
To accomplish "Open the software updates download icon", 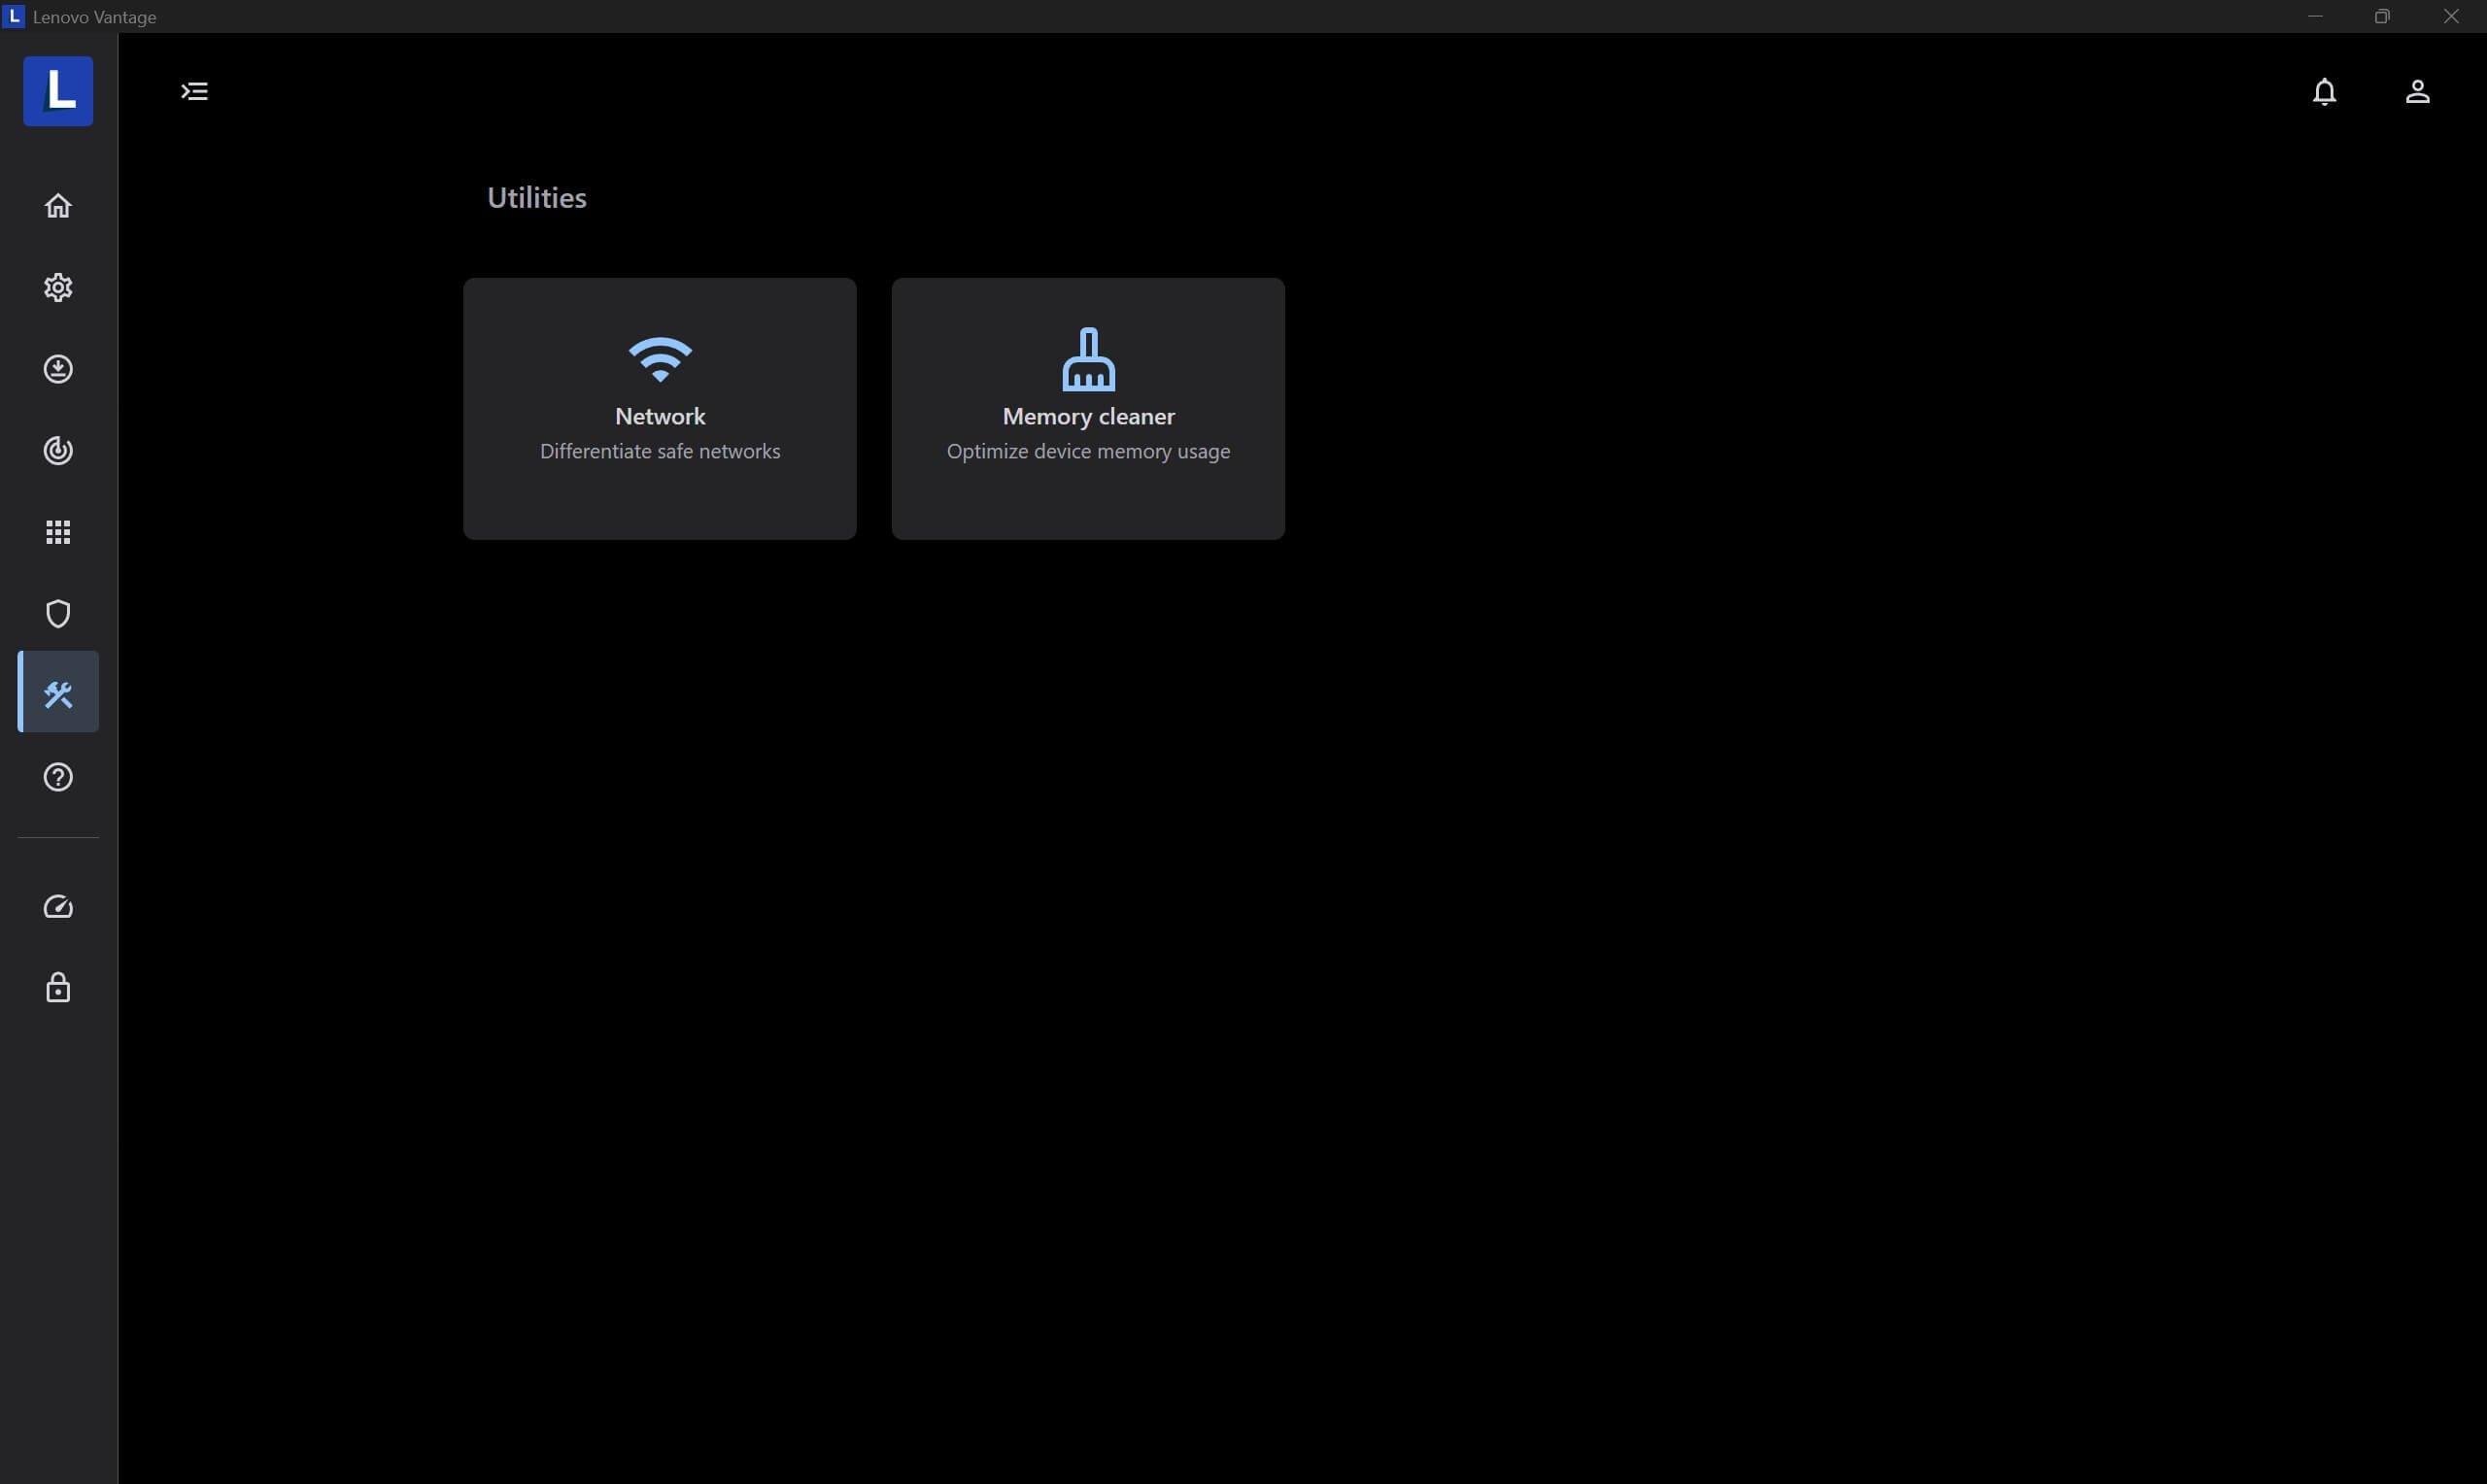I will point(58,368).
